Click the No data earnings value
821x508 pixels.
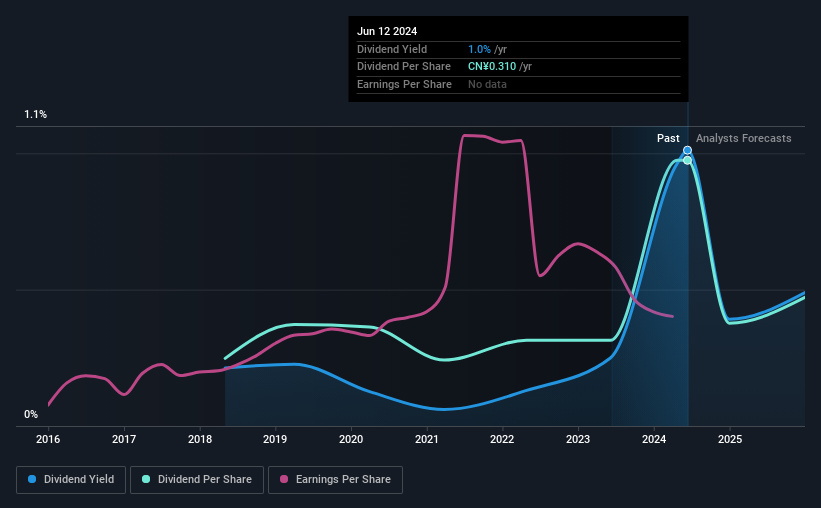coord(487,84)
